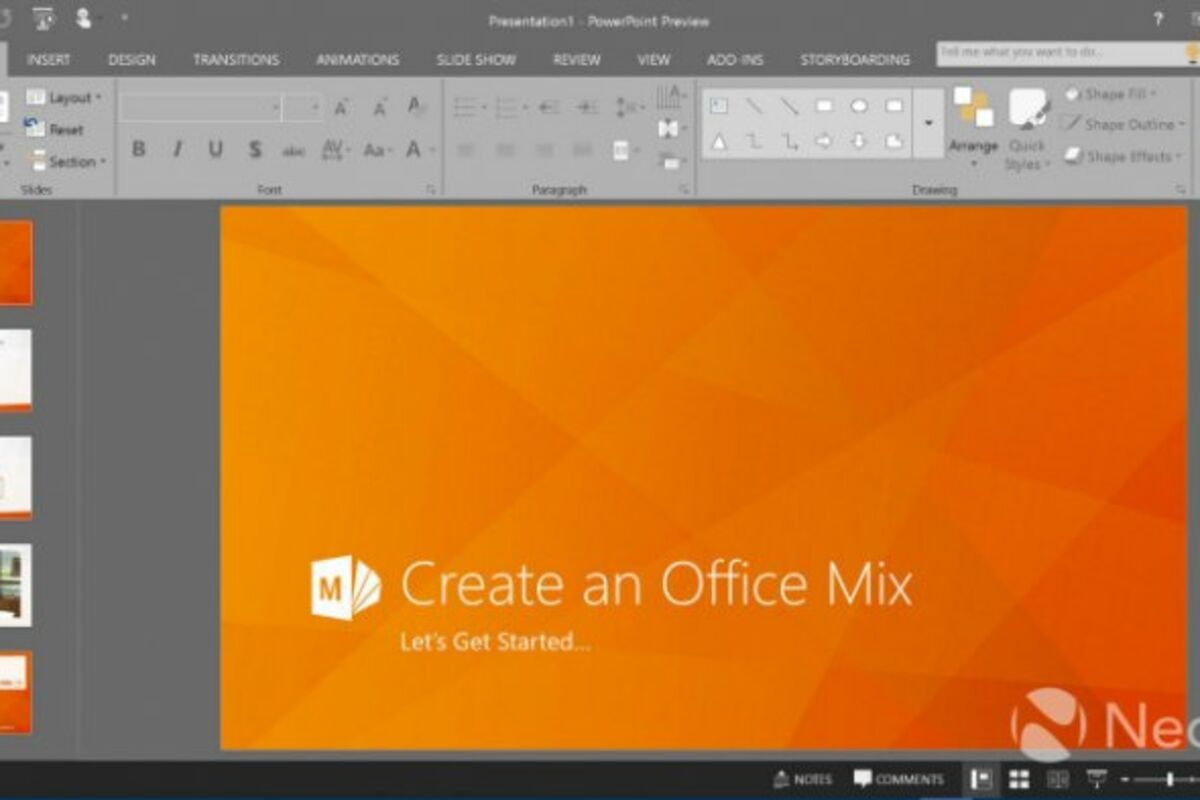Click the Notes button in status bar
The width and height of the screenshot is (1200, 800).
click(803, 779)
